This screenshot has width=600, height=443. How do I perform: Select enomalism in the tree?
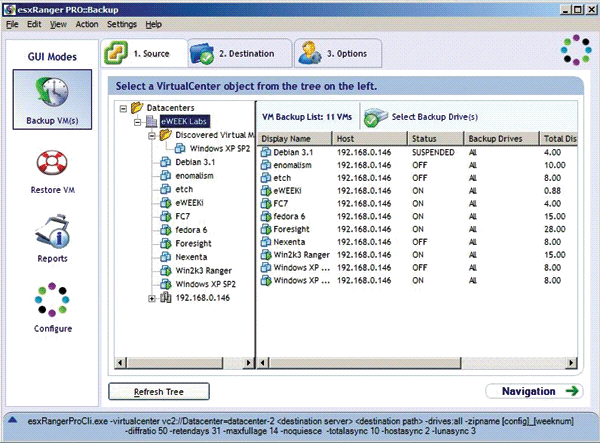click(x=194, y=176)
